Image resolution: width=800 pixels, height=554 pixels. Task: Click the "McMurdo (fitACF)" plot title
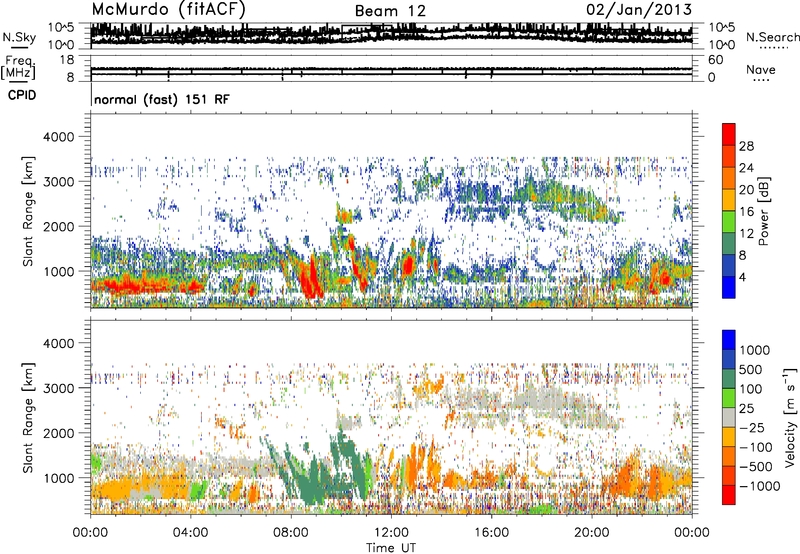pyautogui.click(x=168, y=10)
